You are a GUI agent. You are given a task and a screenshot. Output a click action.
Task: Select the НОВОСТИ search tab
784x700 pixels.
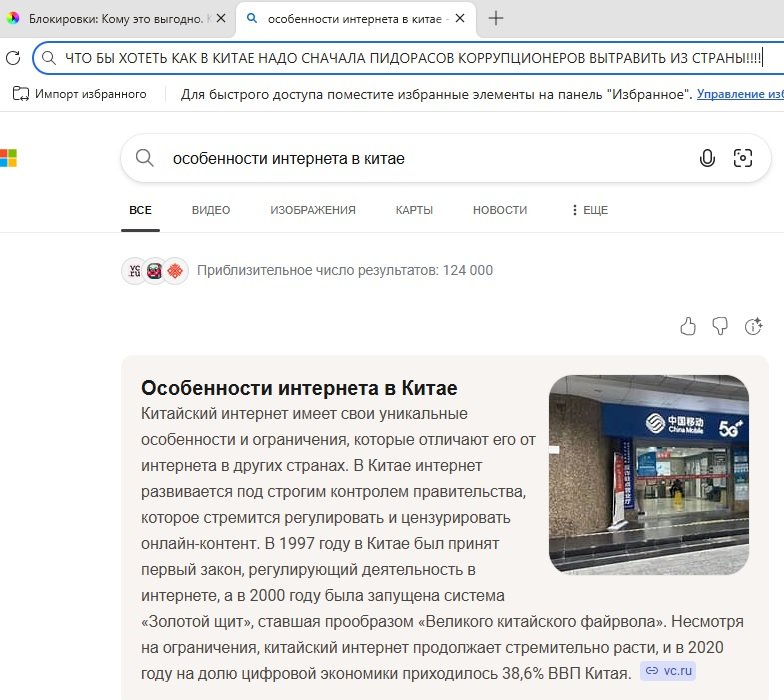500,210
